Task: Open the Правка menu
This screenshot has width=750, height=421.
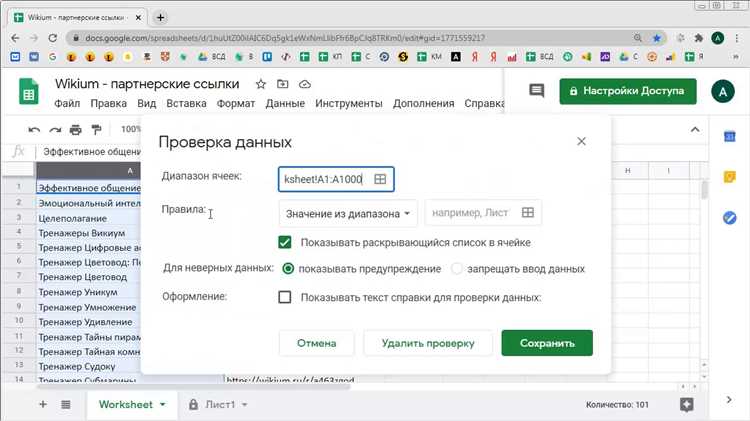Action: pyautogui.click(x=109, y=103)
